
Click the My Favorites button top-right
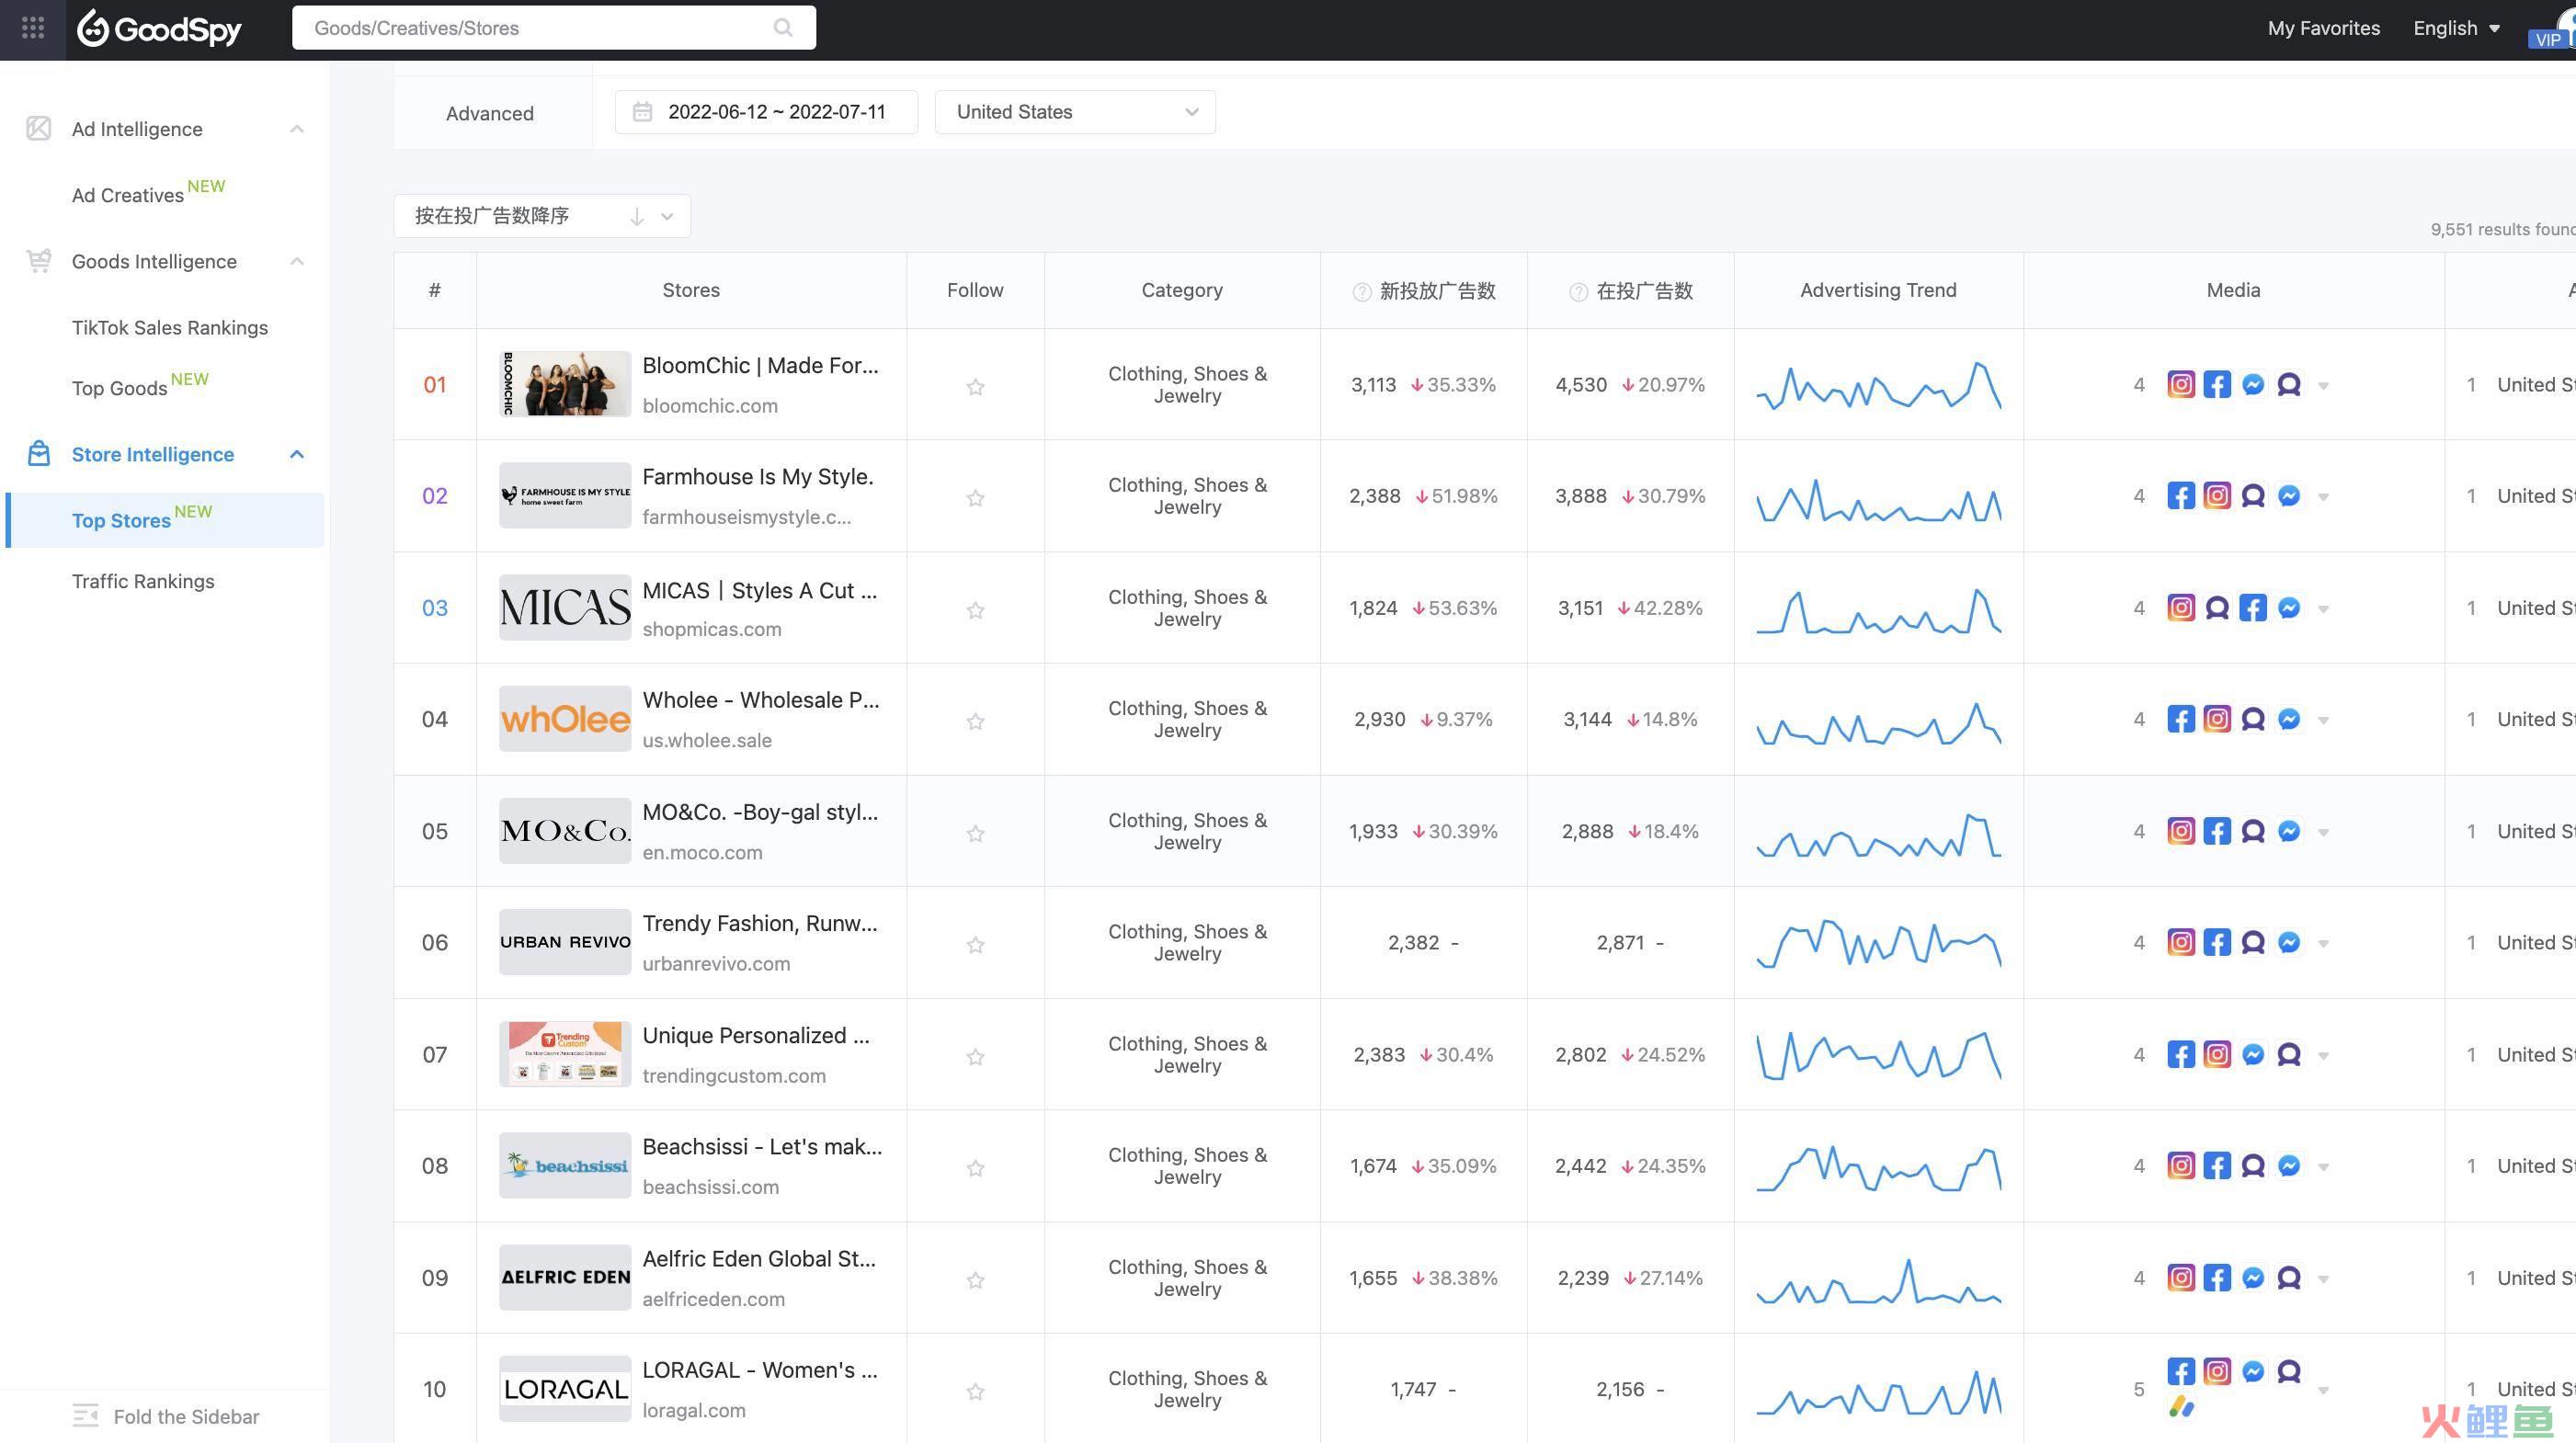pos(2325,27)
